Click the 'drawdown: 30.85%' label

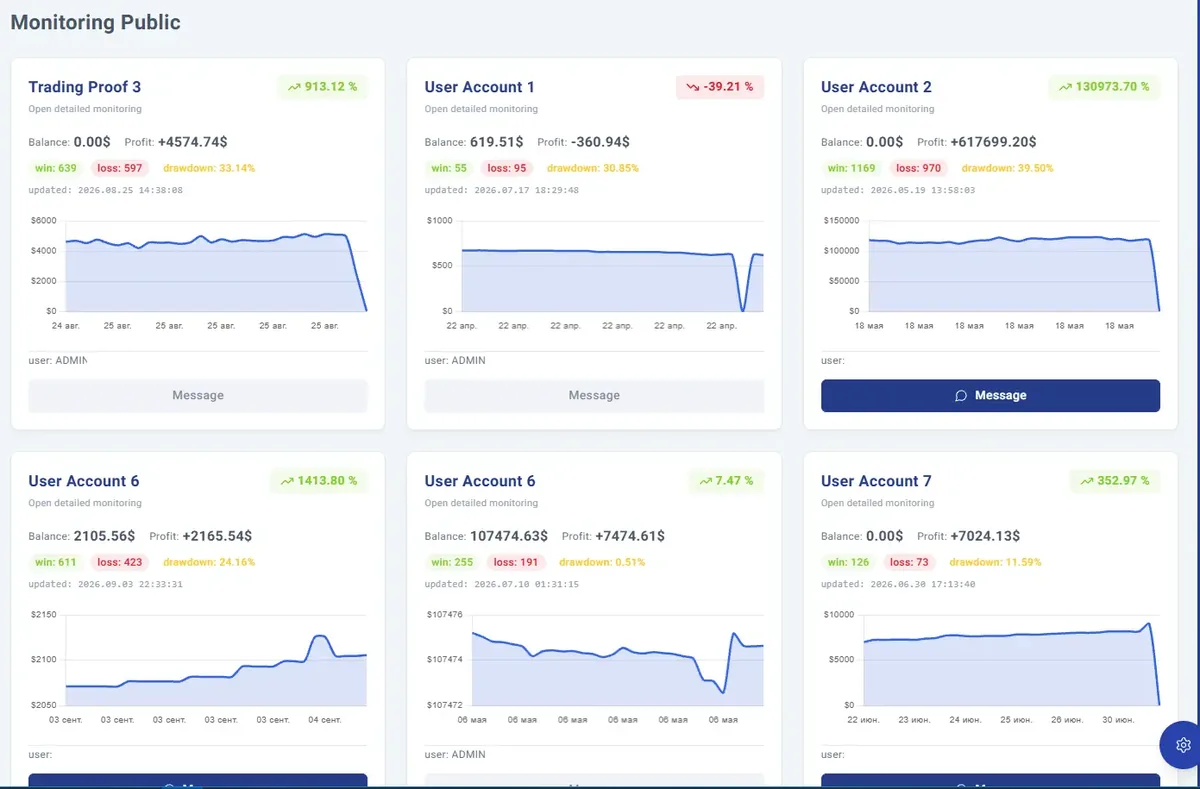[x=592, y=168]
